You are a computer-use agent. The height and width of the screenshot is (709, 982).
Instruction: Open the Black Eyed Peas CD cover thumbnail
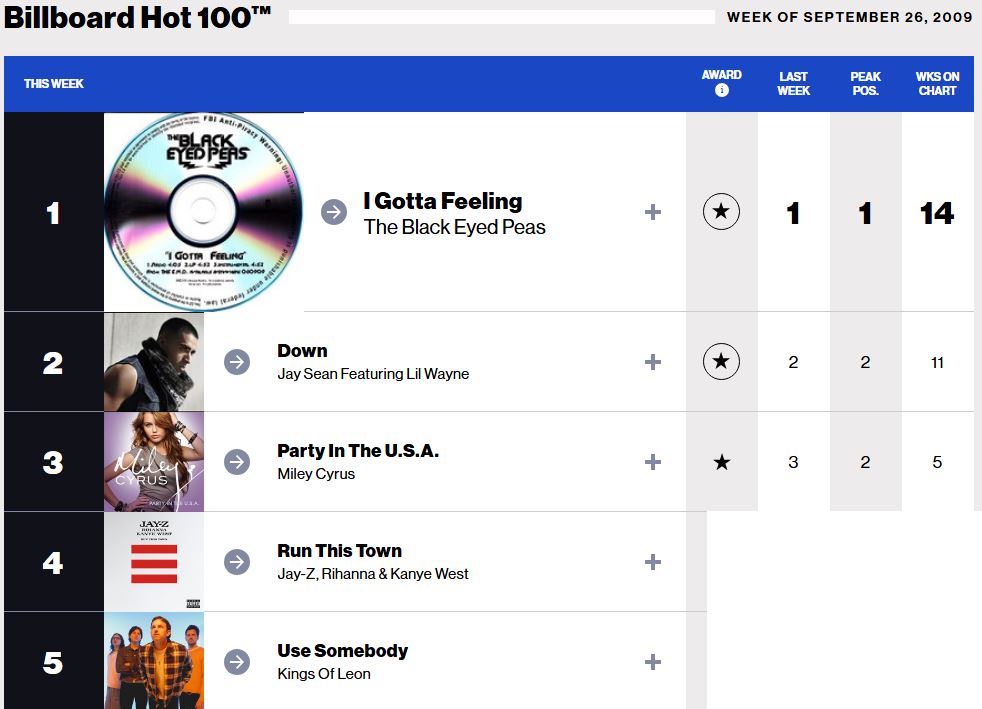(203, 211)
